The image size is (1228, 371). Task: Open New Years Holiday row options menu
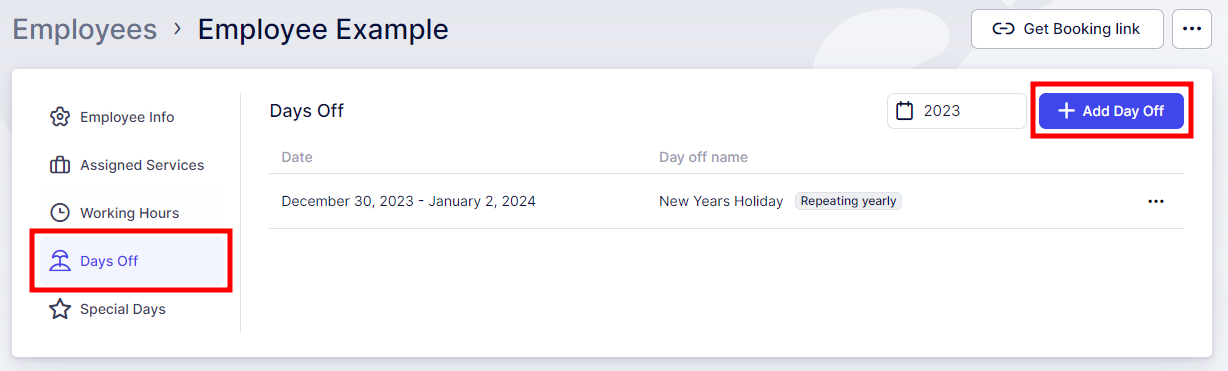click(x=1156, y=201)
